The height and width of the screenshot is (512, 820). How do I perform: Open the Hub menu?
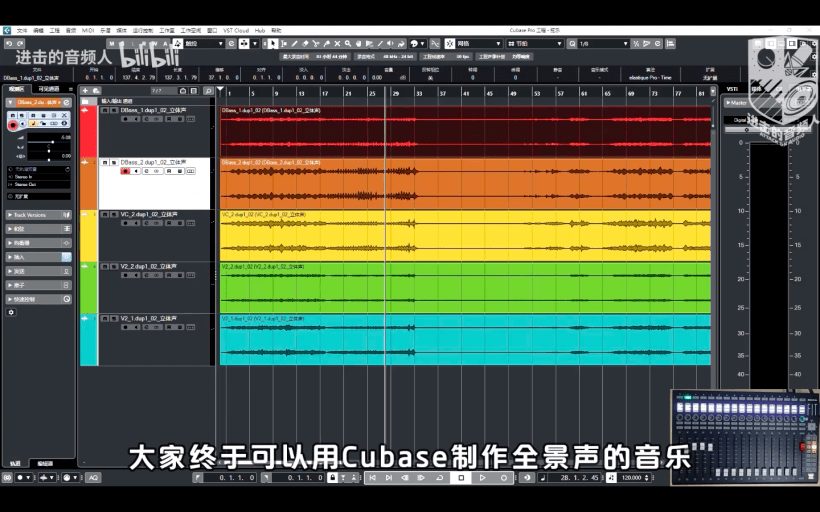tap(260, 30)
